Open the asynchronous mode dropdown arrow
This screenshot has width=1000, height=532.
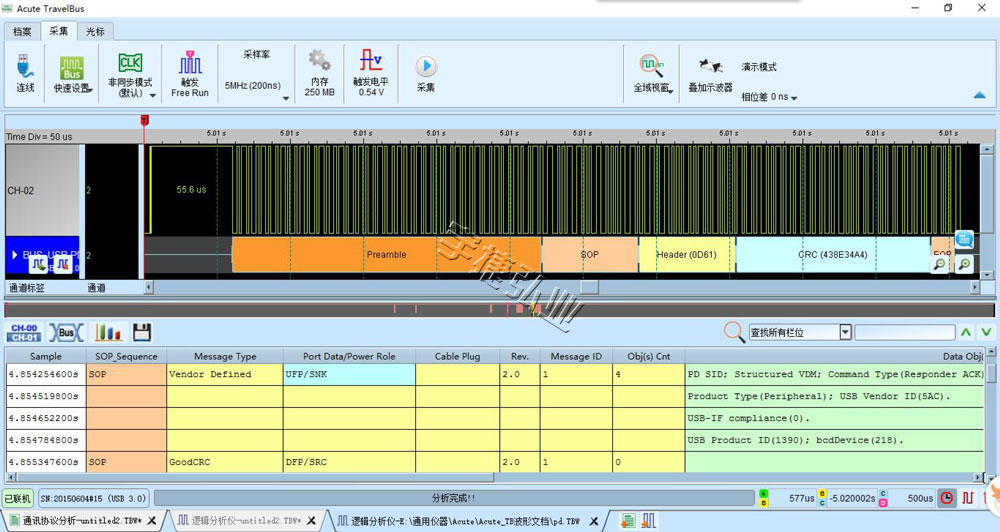point(153,95)
